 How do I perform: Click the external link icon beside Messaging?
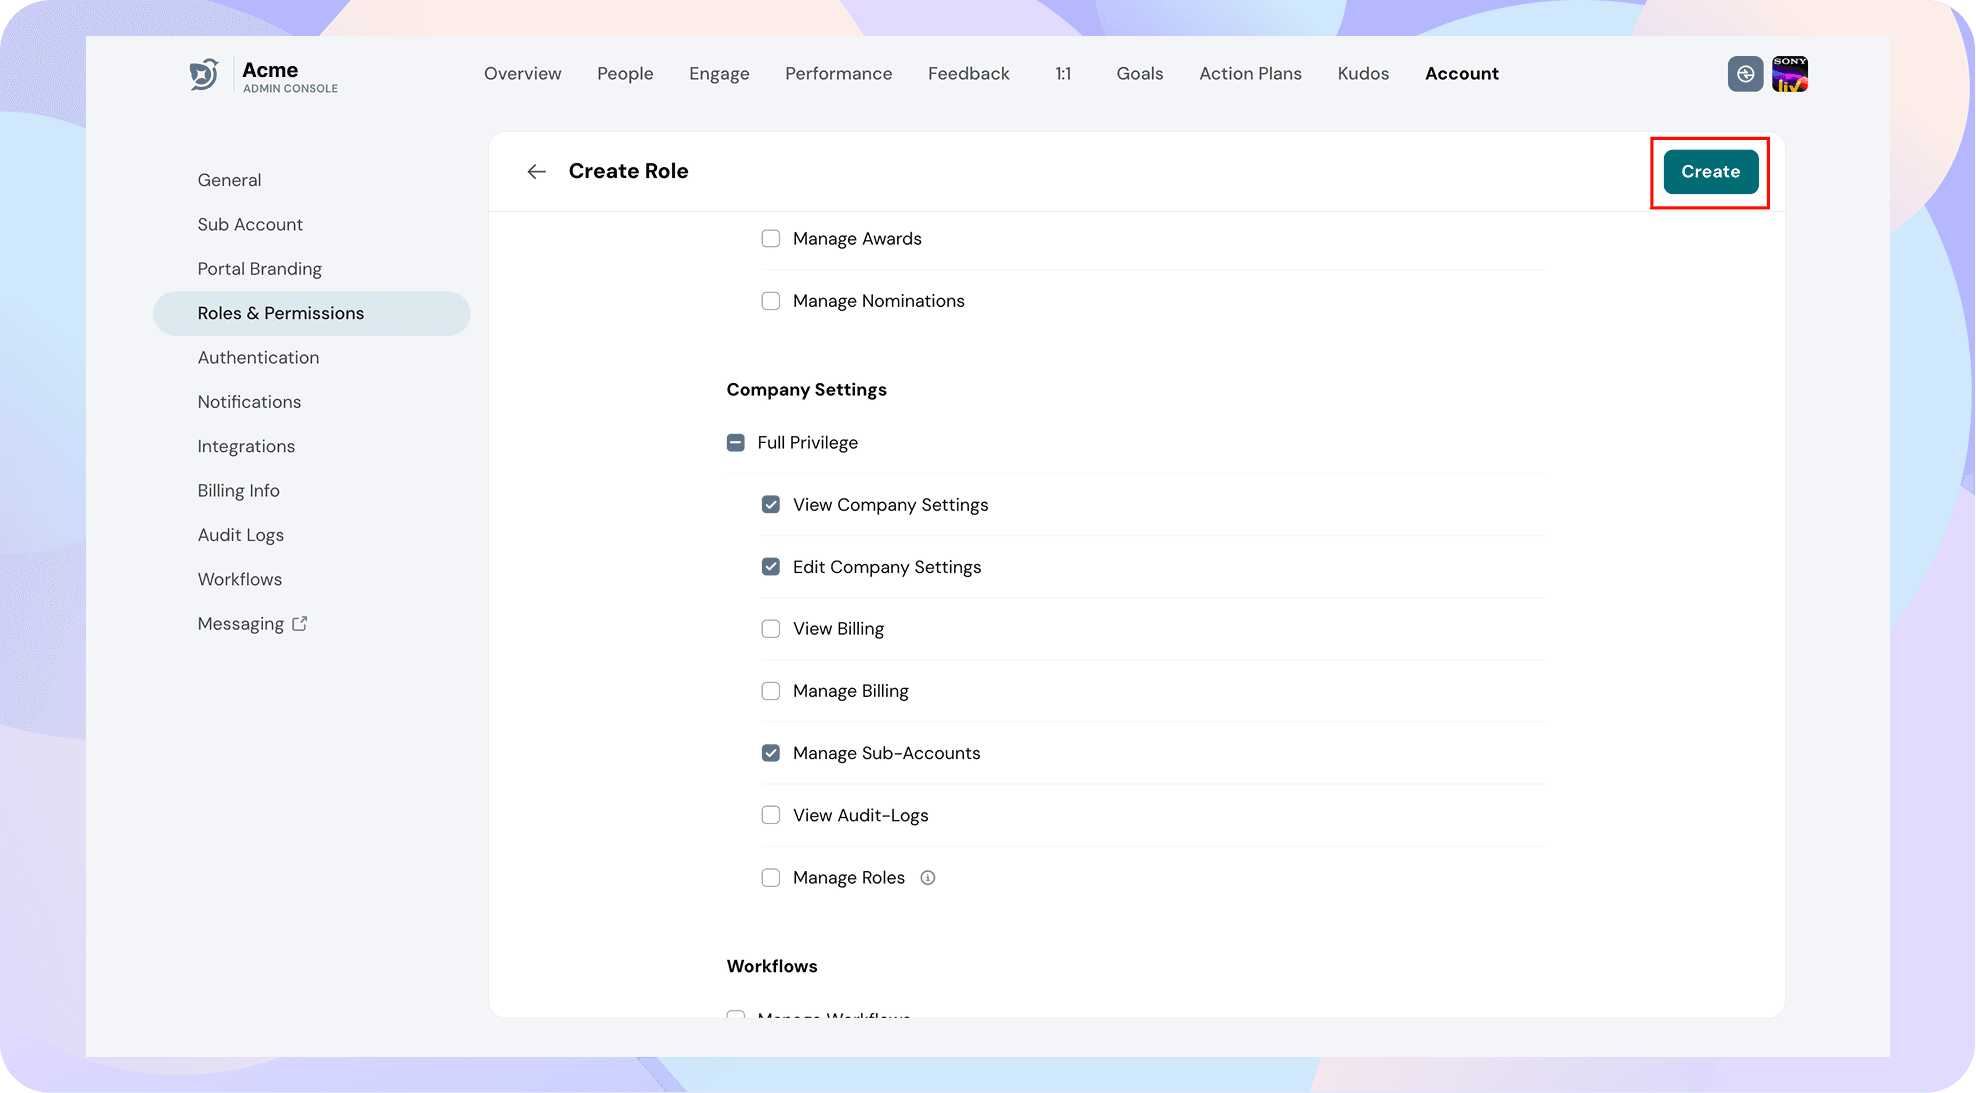point(300,624)
